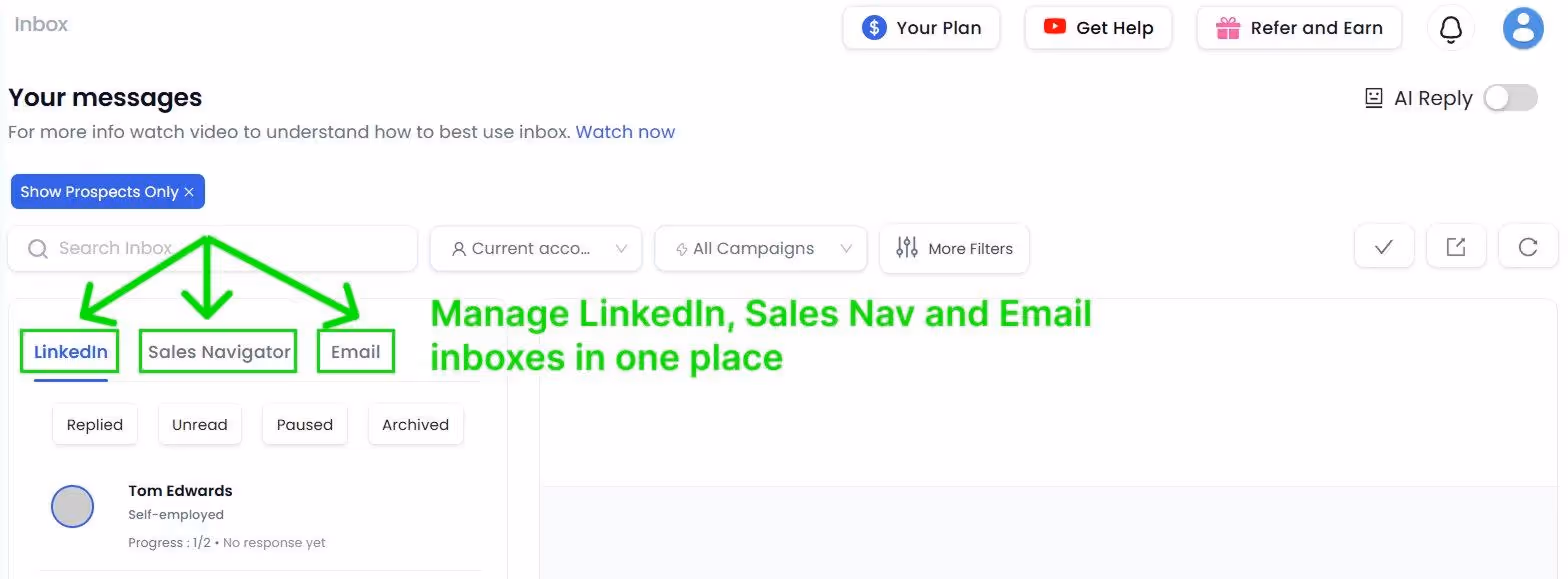Click Tom Edwards' avatar
Screen dimensions: 1568x579
(72, 507)
